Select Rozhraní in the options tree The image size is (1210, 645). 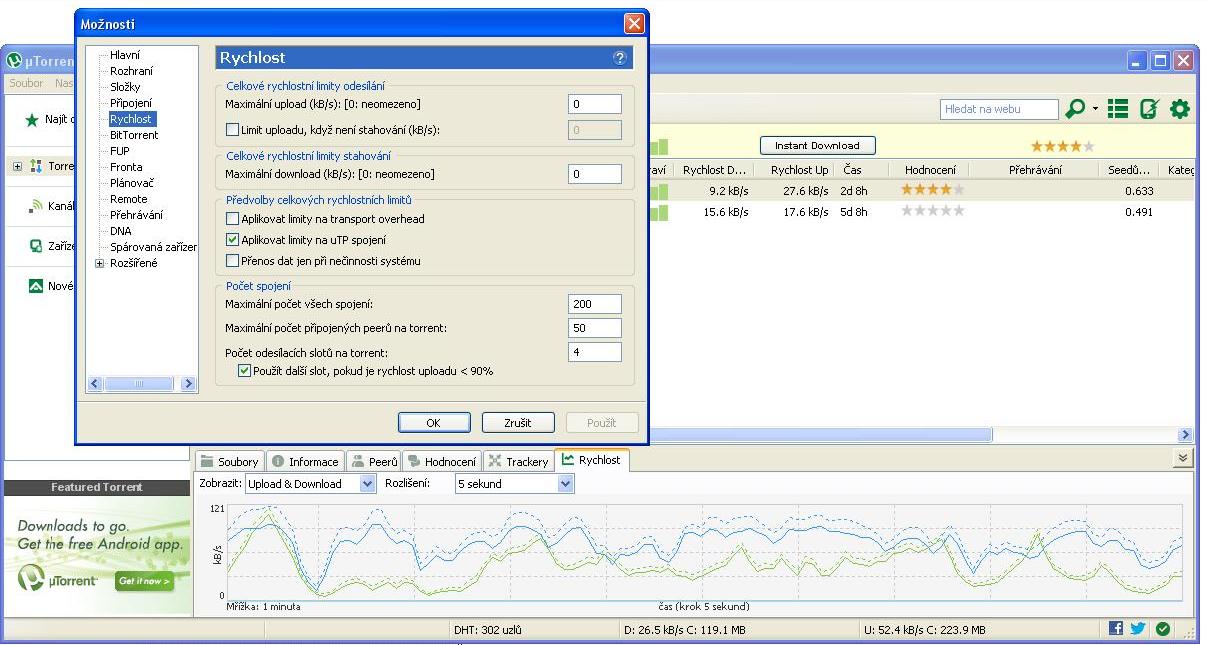pos(131,71)
